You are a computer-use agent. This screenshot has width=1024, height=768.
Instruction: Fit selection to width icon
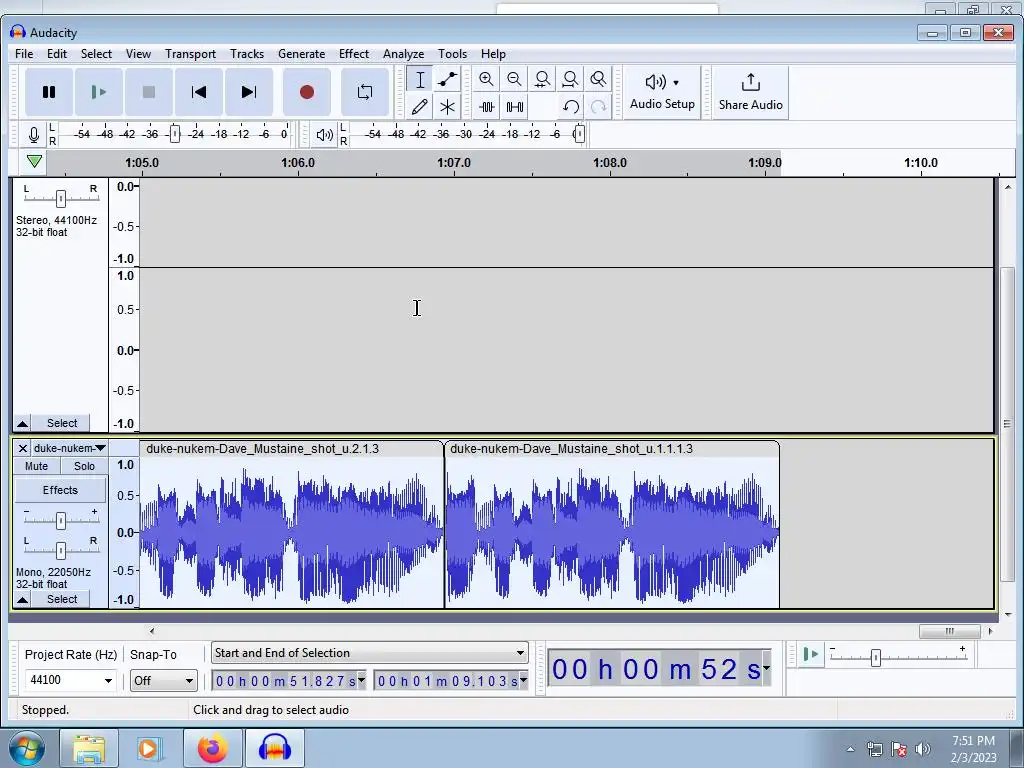pyautogui.click(x=542, y=80)
